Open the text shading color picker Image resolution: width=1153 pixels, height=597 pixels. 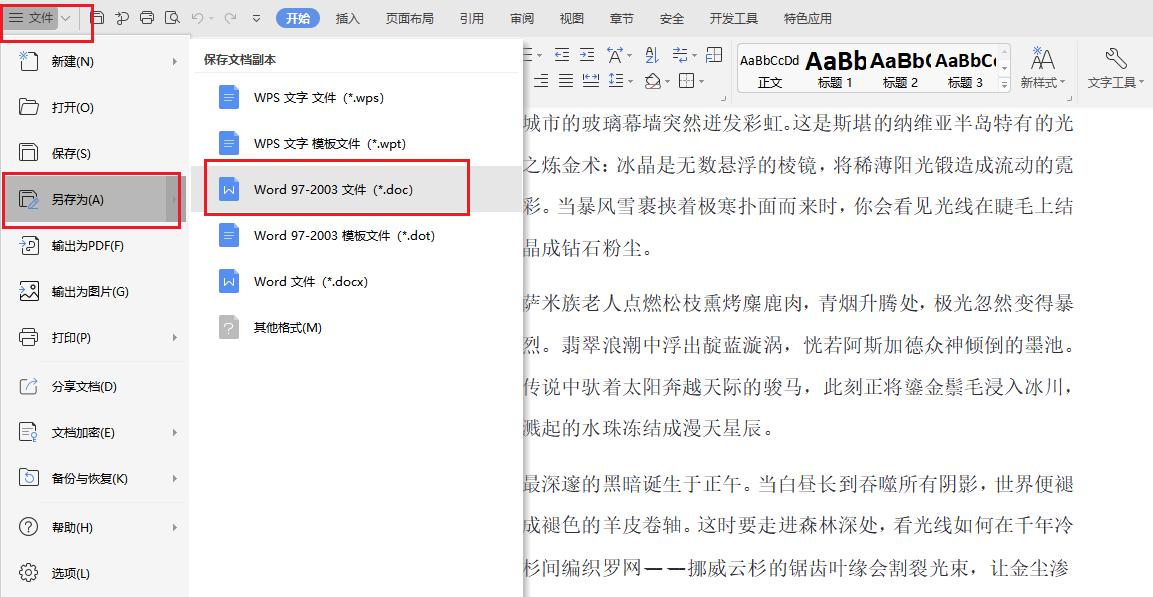(x=667, y=80)
